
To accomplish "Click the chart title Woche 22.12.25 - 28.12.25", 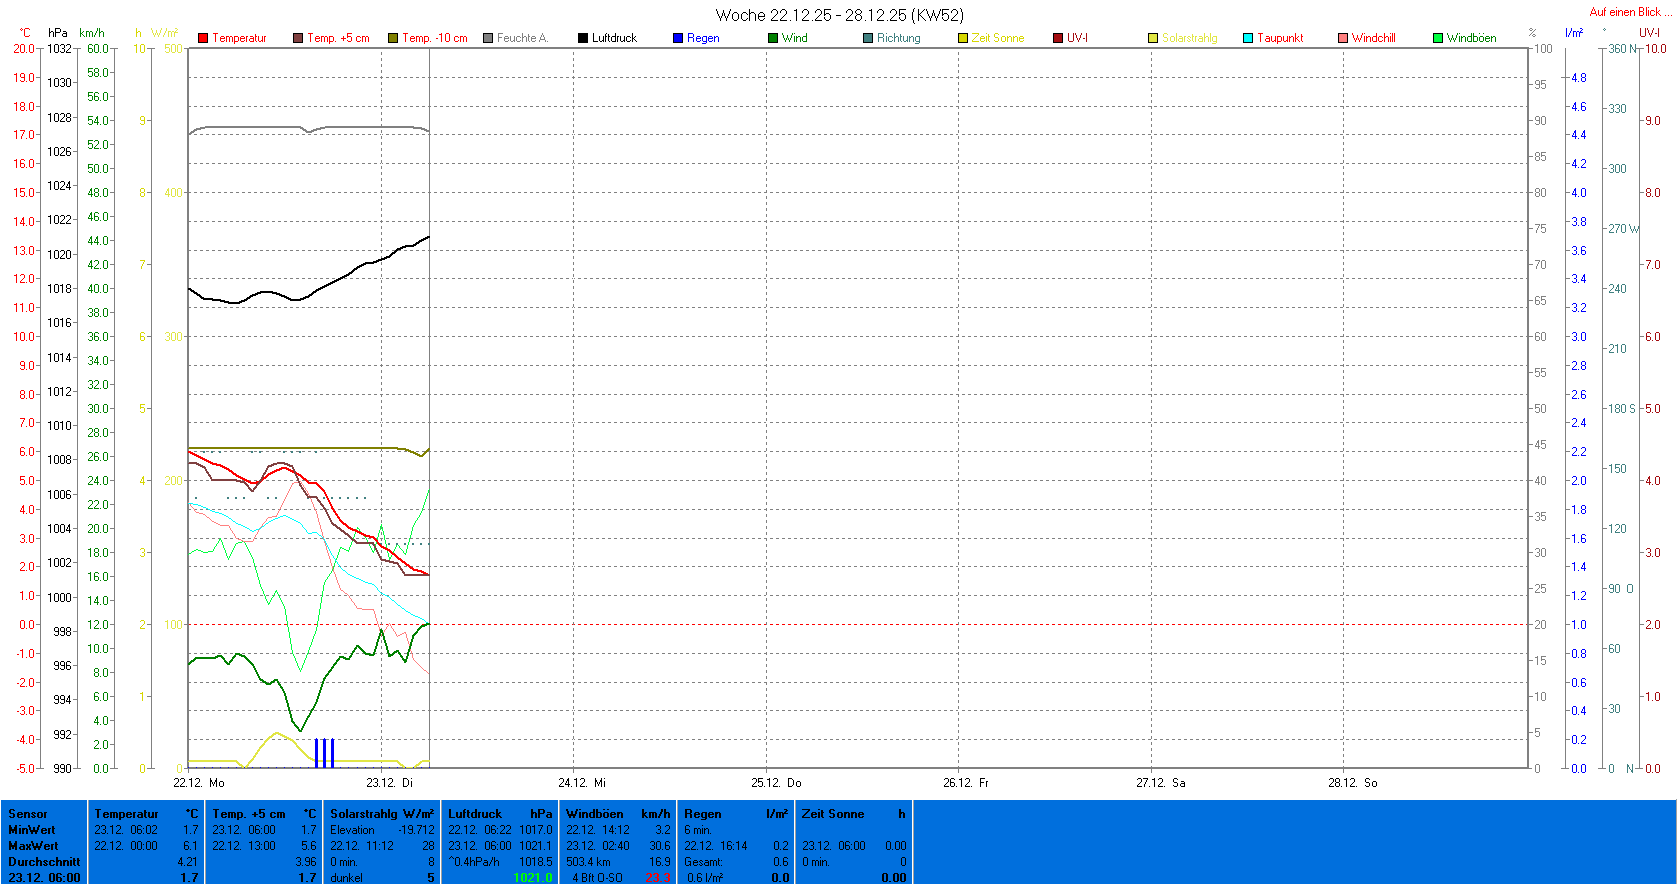I will tap(839, 15).
